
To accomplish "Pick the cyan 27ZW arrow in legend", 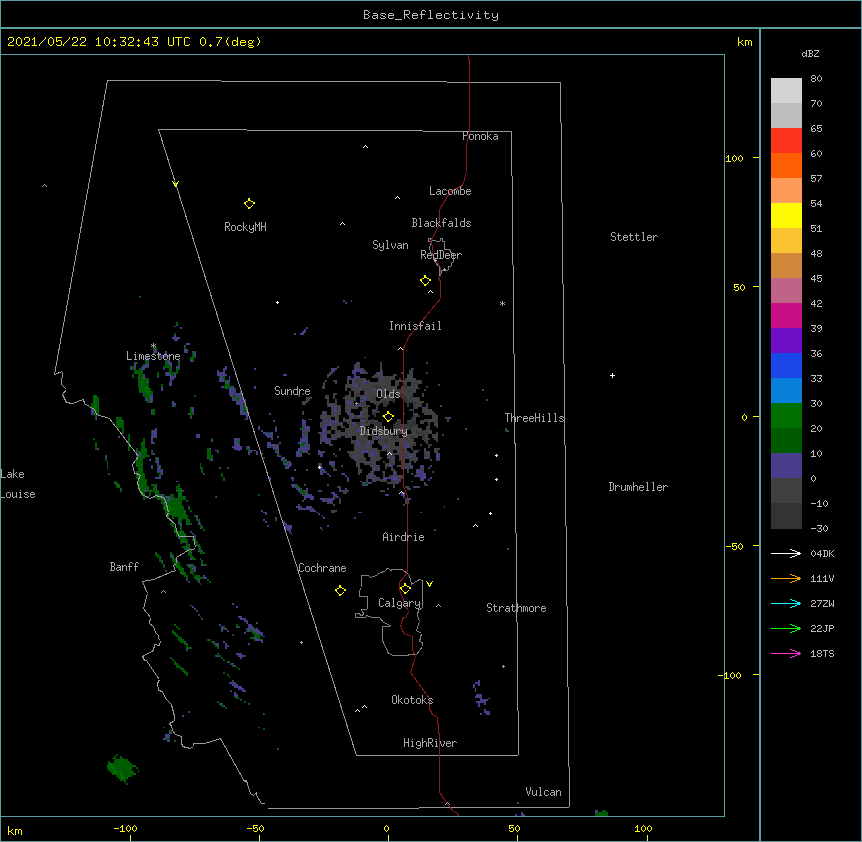I will tap(786, 603).
